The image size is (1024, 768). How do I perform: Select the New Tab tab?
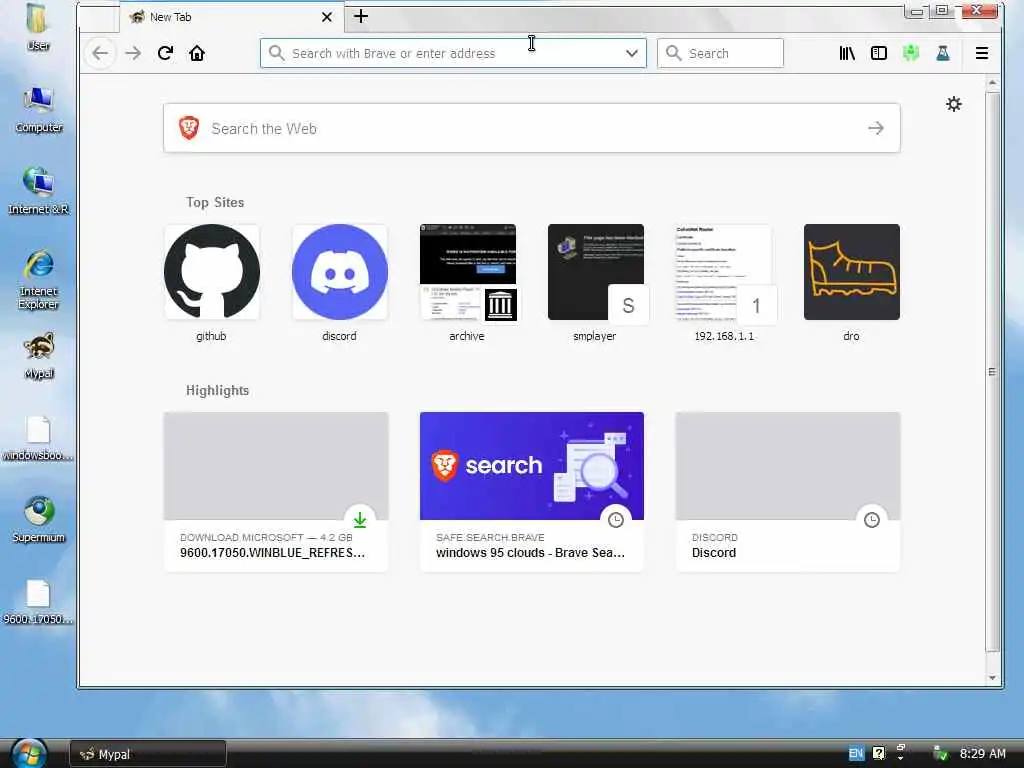tap(232, 17)
